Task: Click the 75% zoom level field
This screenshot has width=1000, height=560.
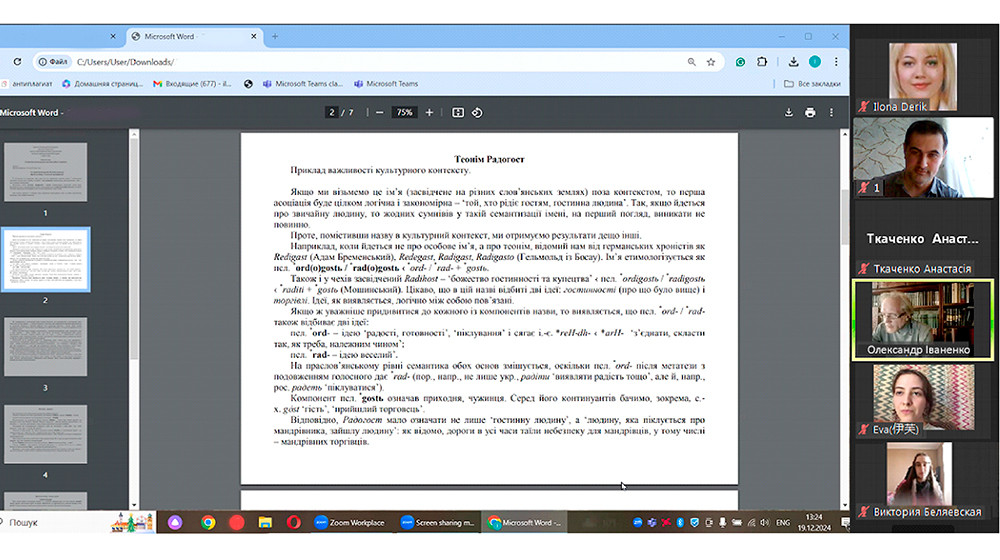Action: click(404, 112)
